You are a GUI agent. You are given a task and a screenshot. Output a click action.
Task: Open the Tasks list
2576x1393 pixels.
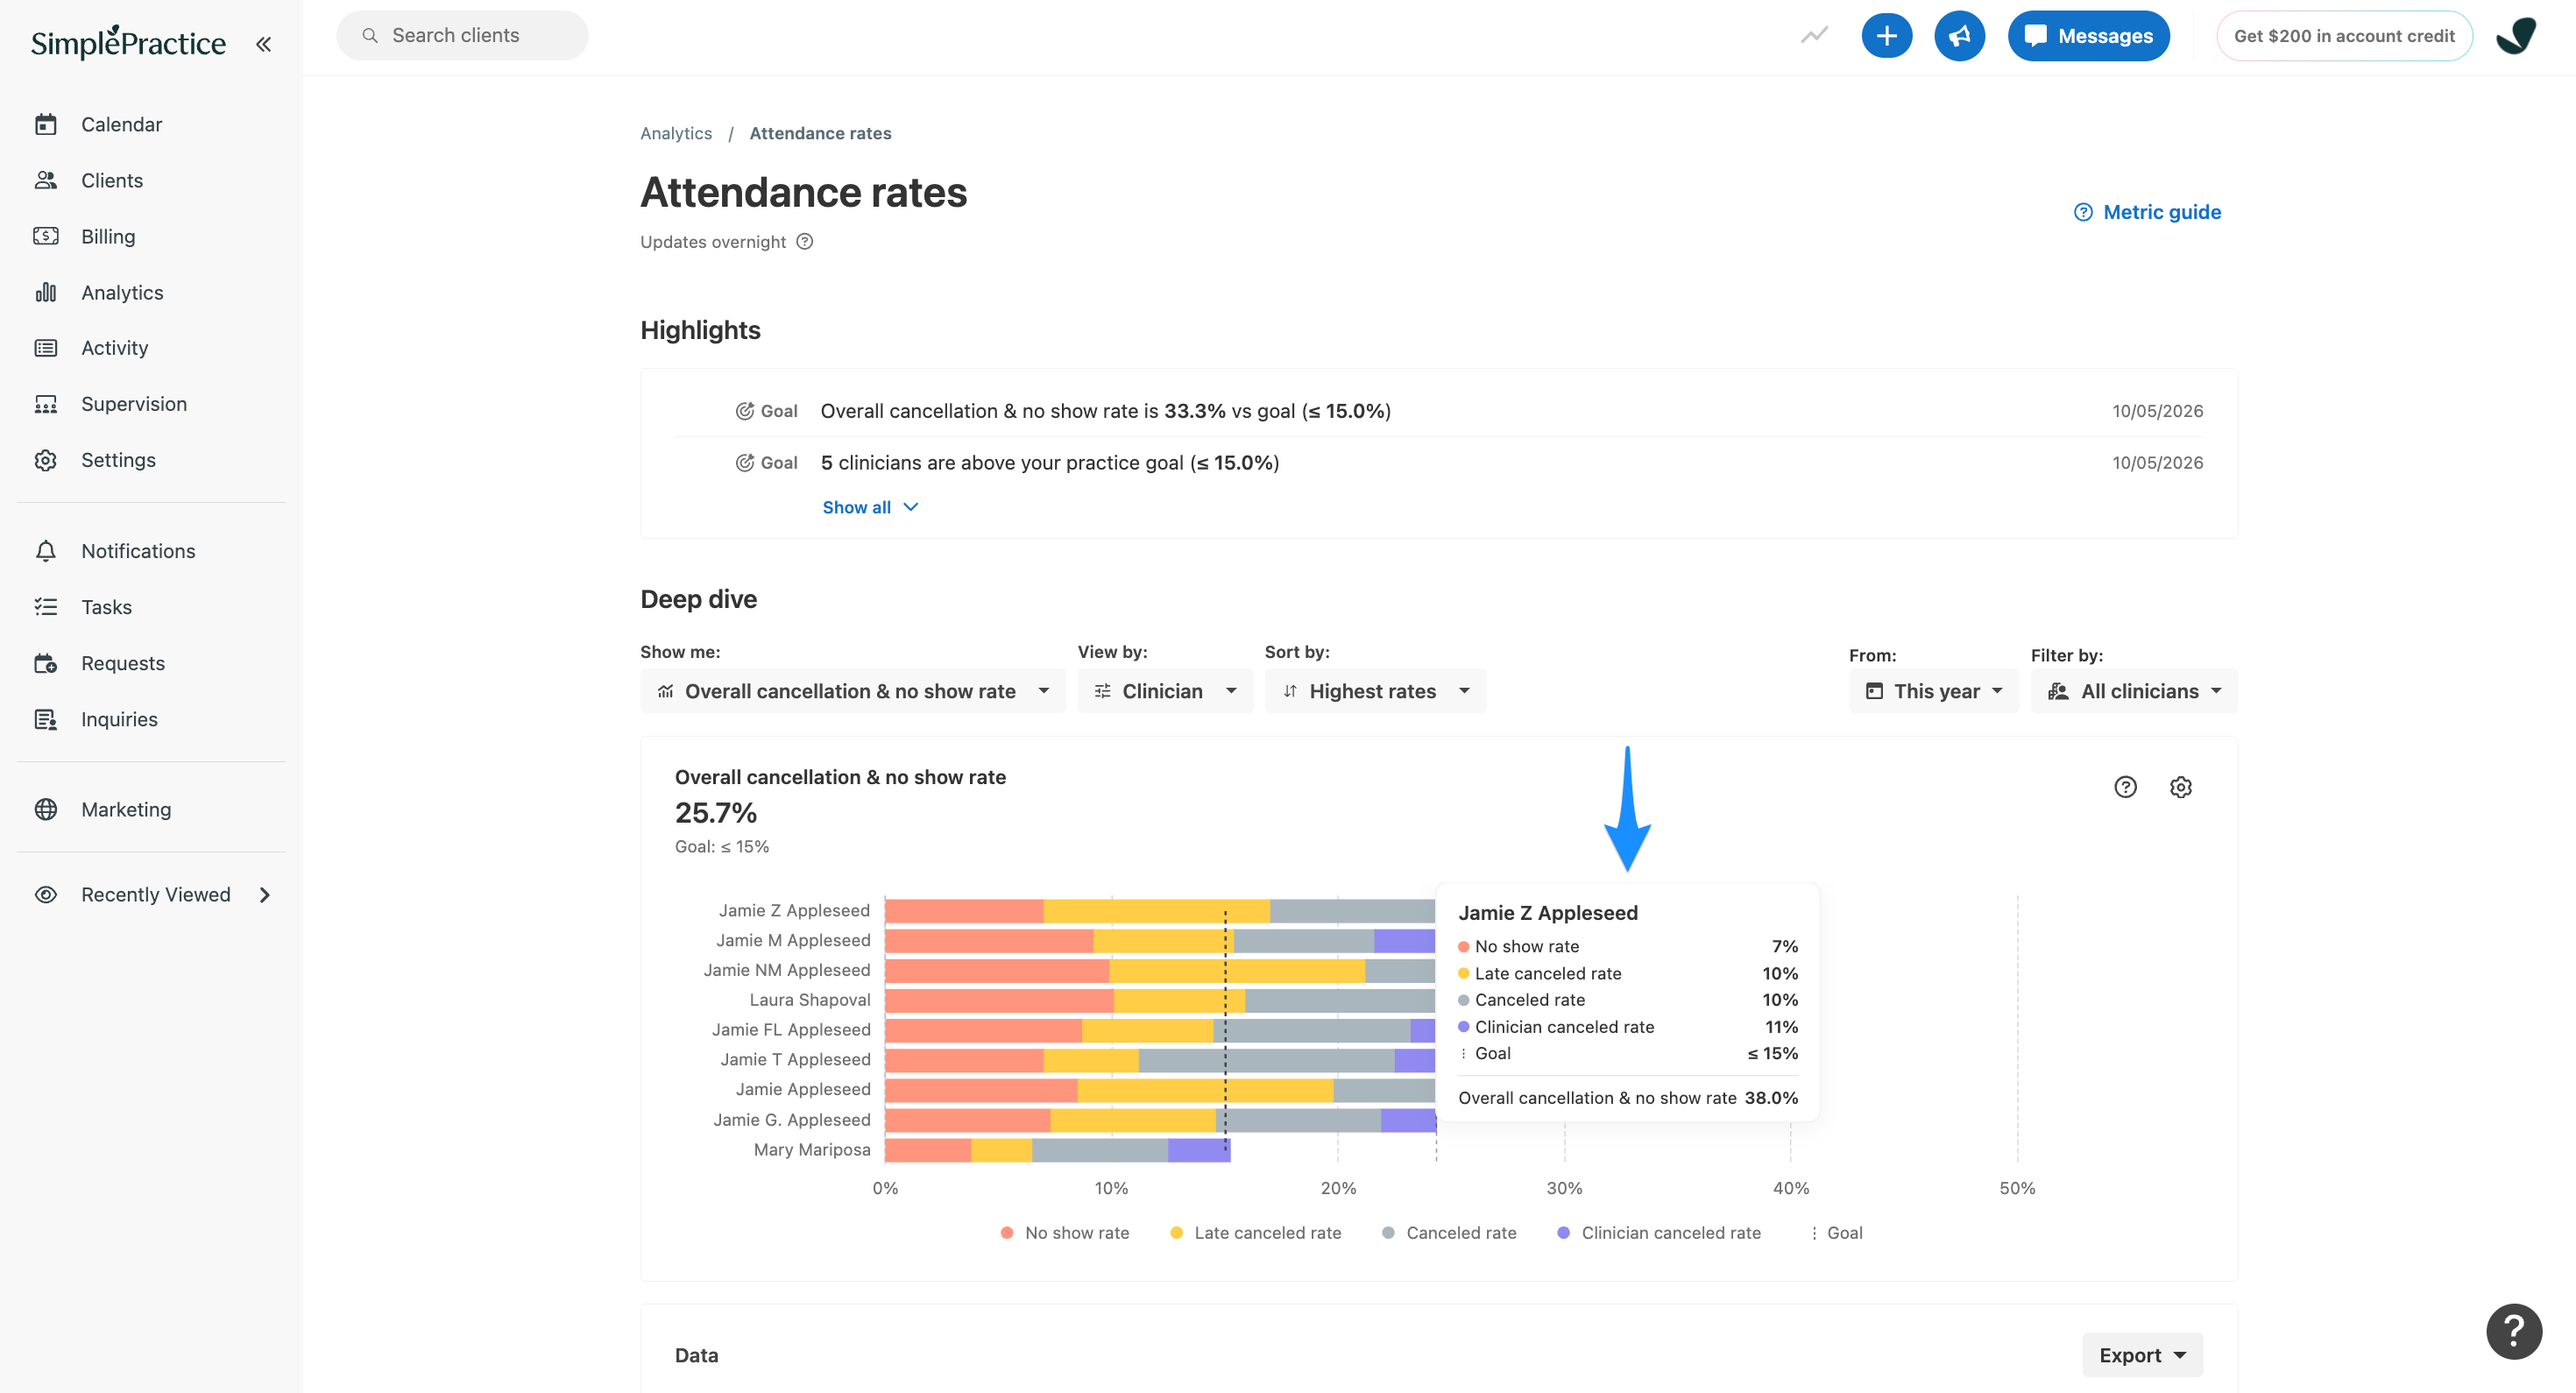(106, 607)
